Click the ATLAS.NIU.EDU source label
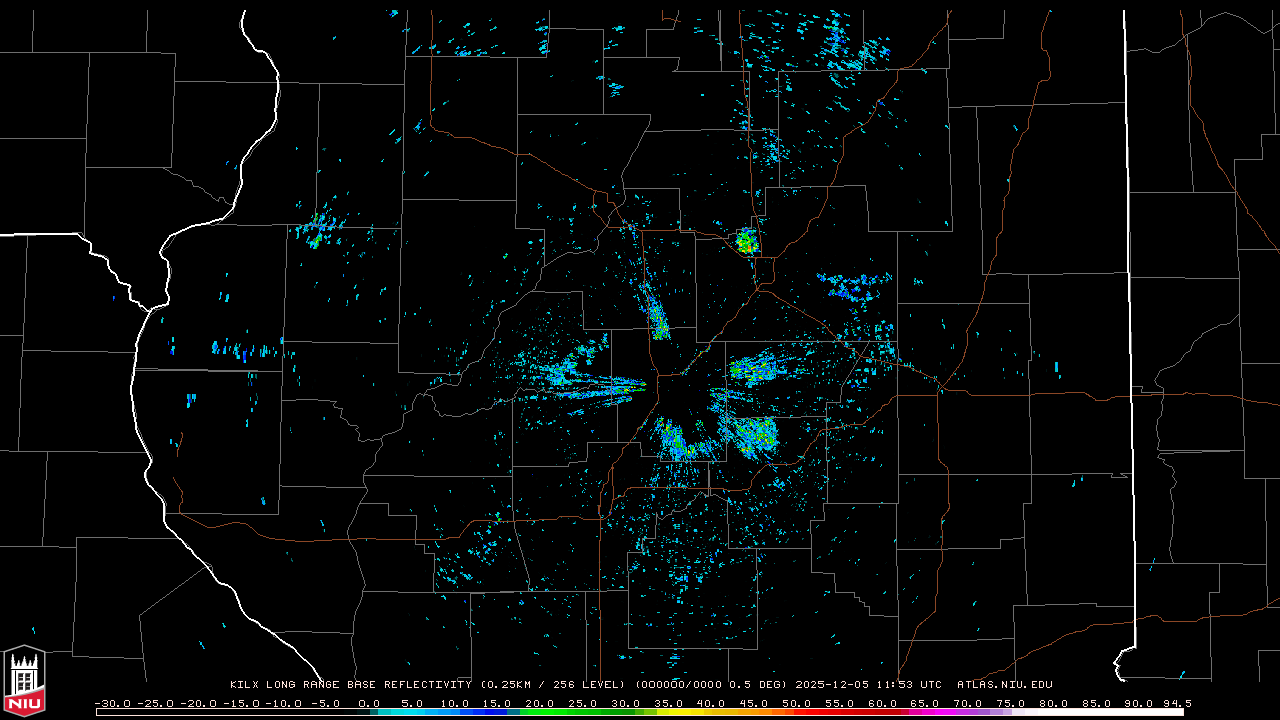The width and height of the screenshot is (1280, 720). [1004, 685]
